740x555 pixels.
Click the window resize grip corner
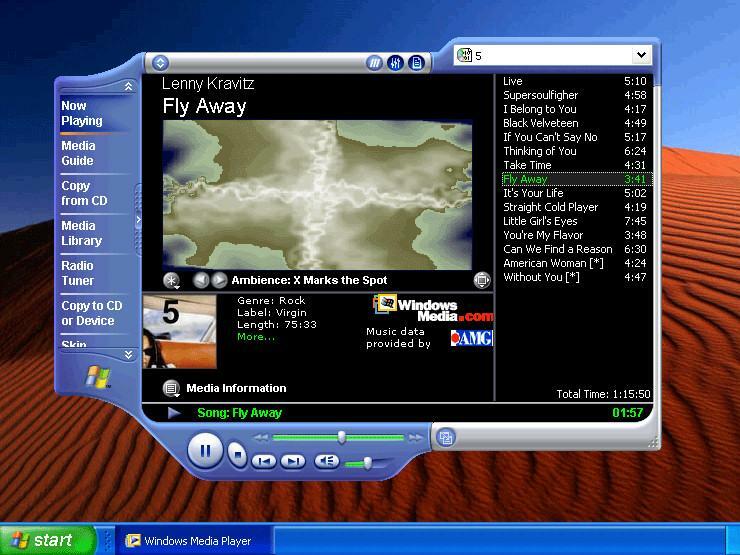(653, 442)
